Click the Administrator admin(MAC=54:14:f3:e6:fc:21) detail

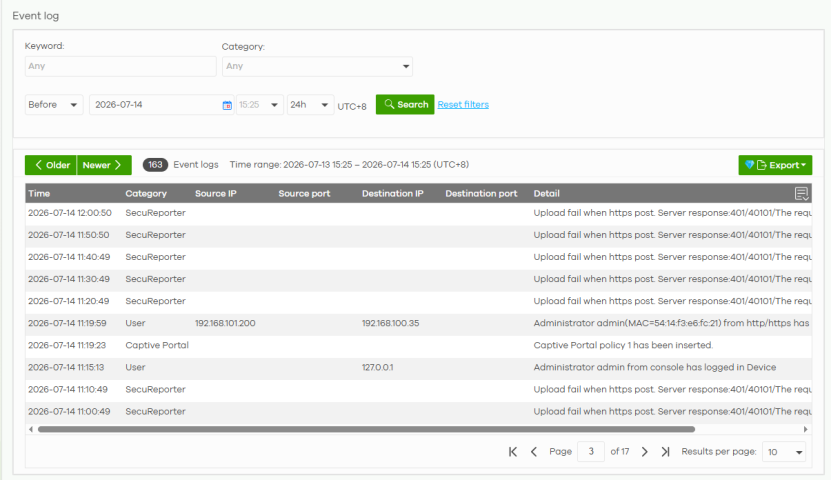[671, 323]
